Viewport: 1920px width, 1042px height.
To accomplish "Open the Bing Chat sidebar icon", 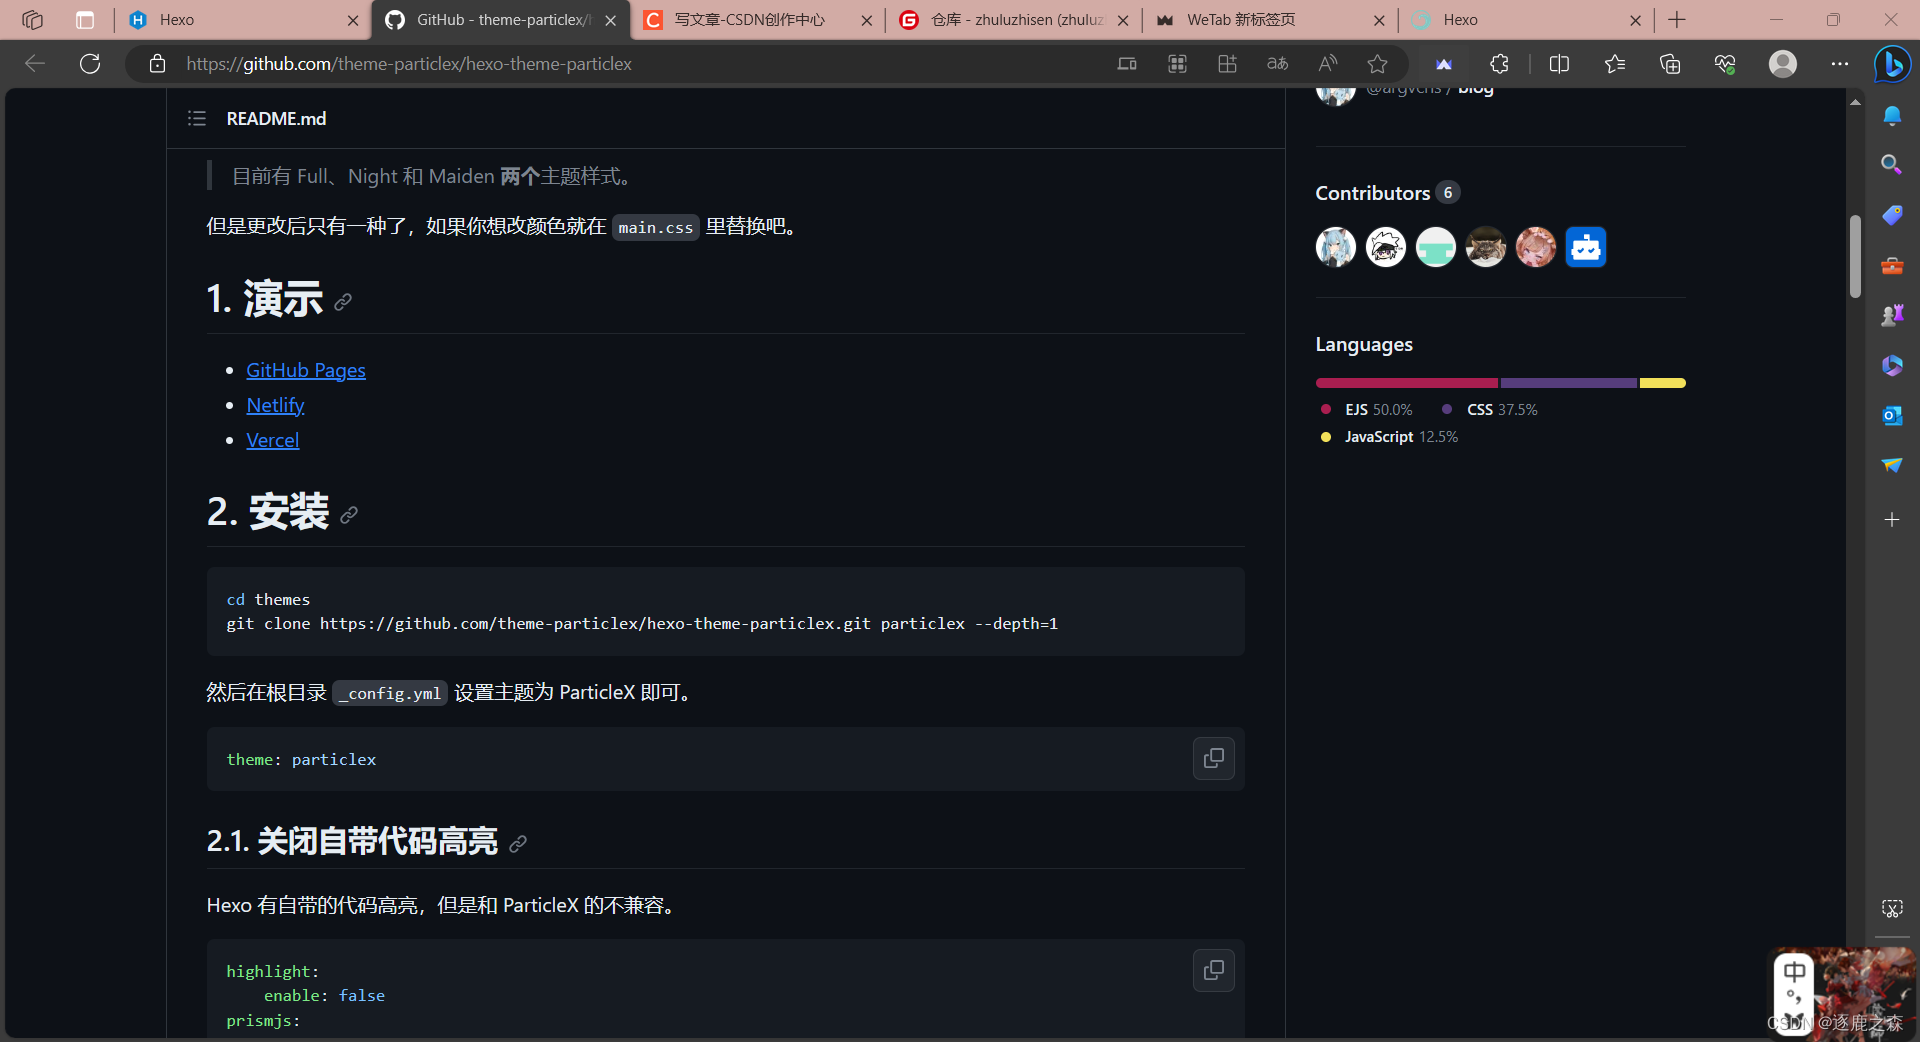I will (x=1892, y=64).
